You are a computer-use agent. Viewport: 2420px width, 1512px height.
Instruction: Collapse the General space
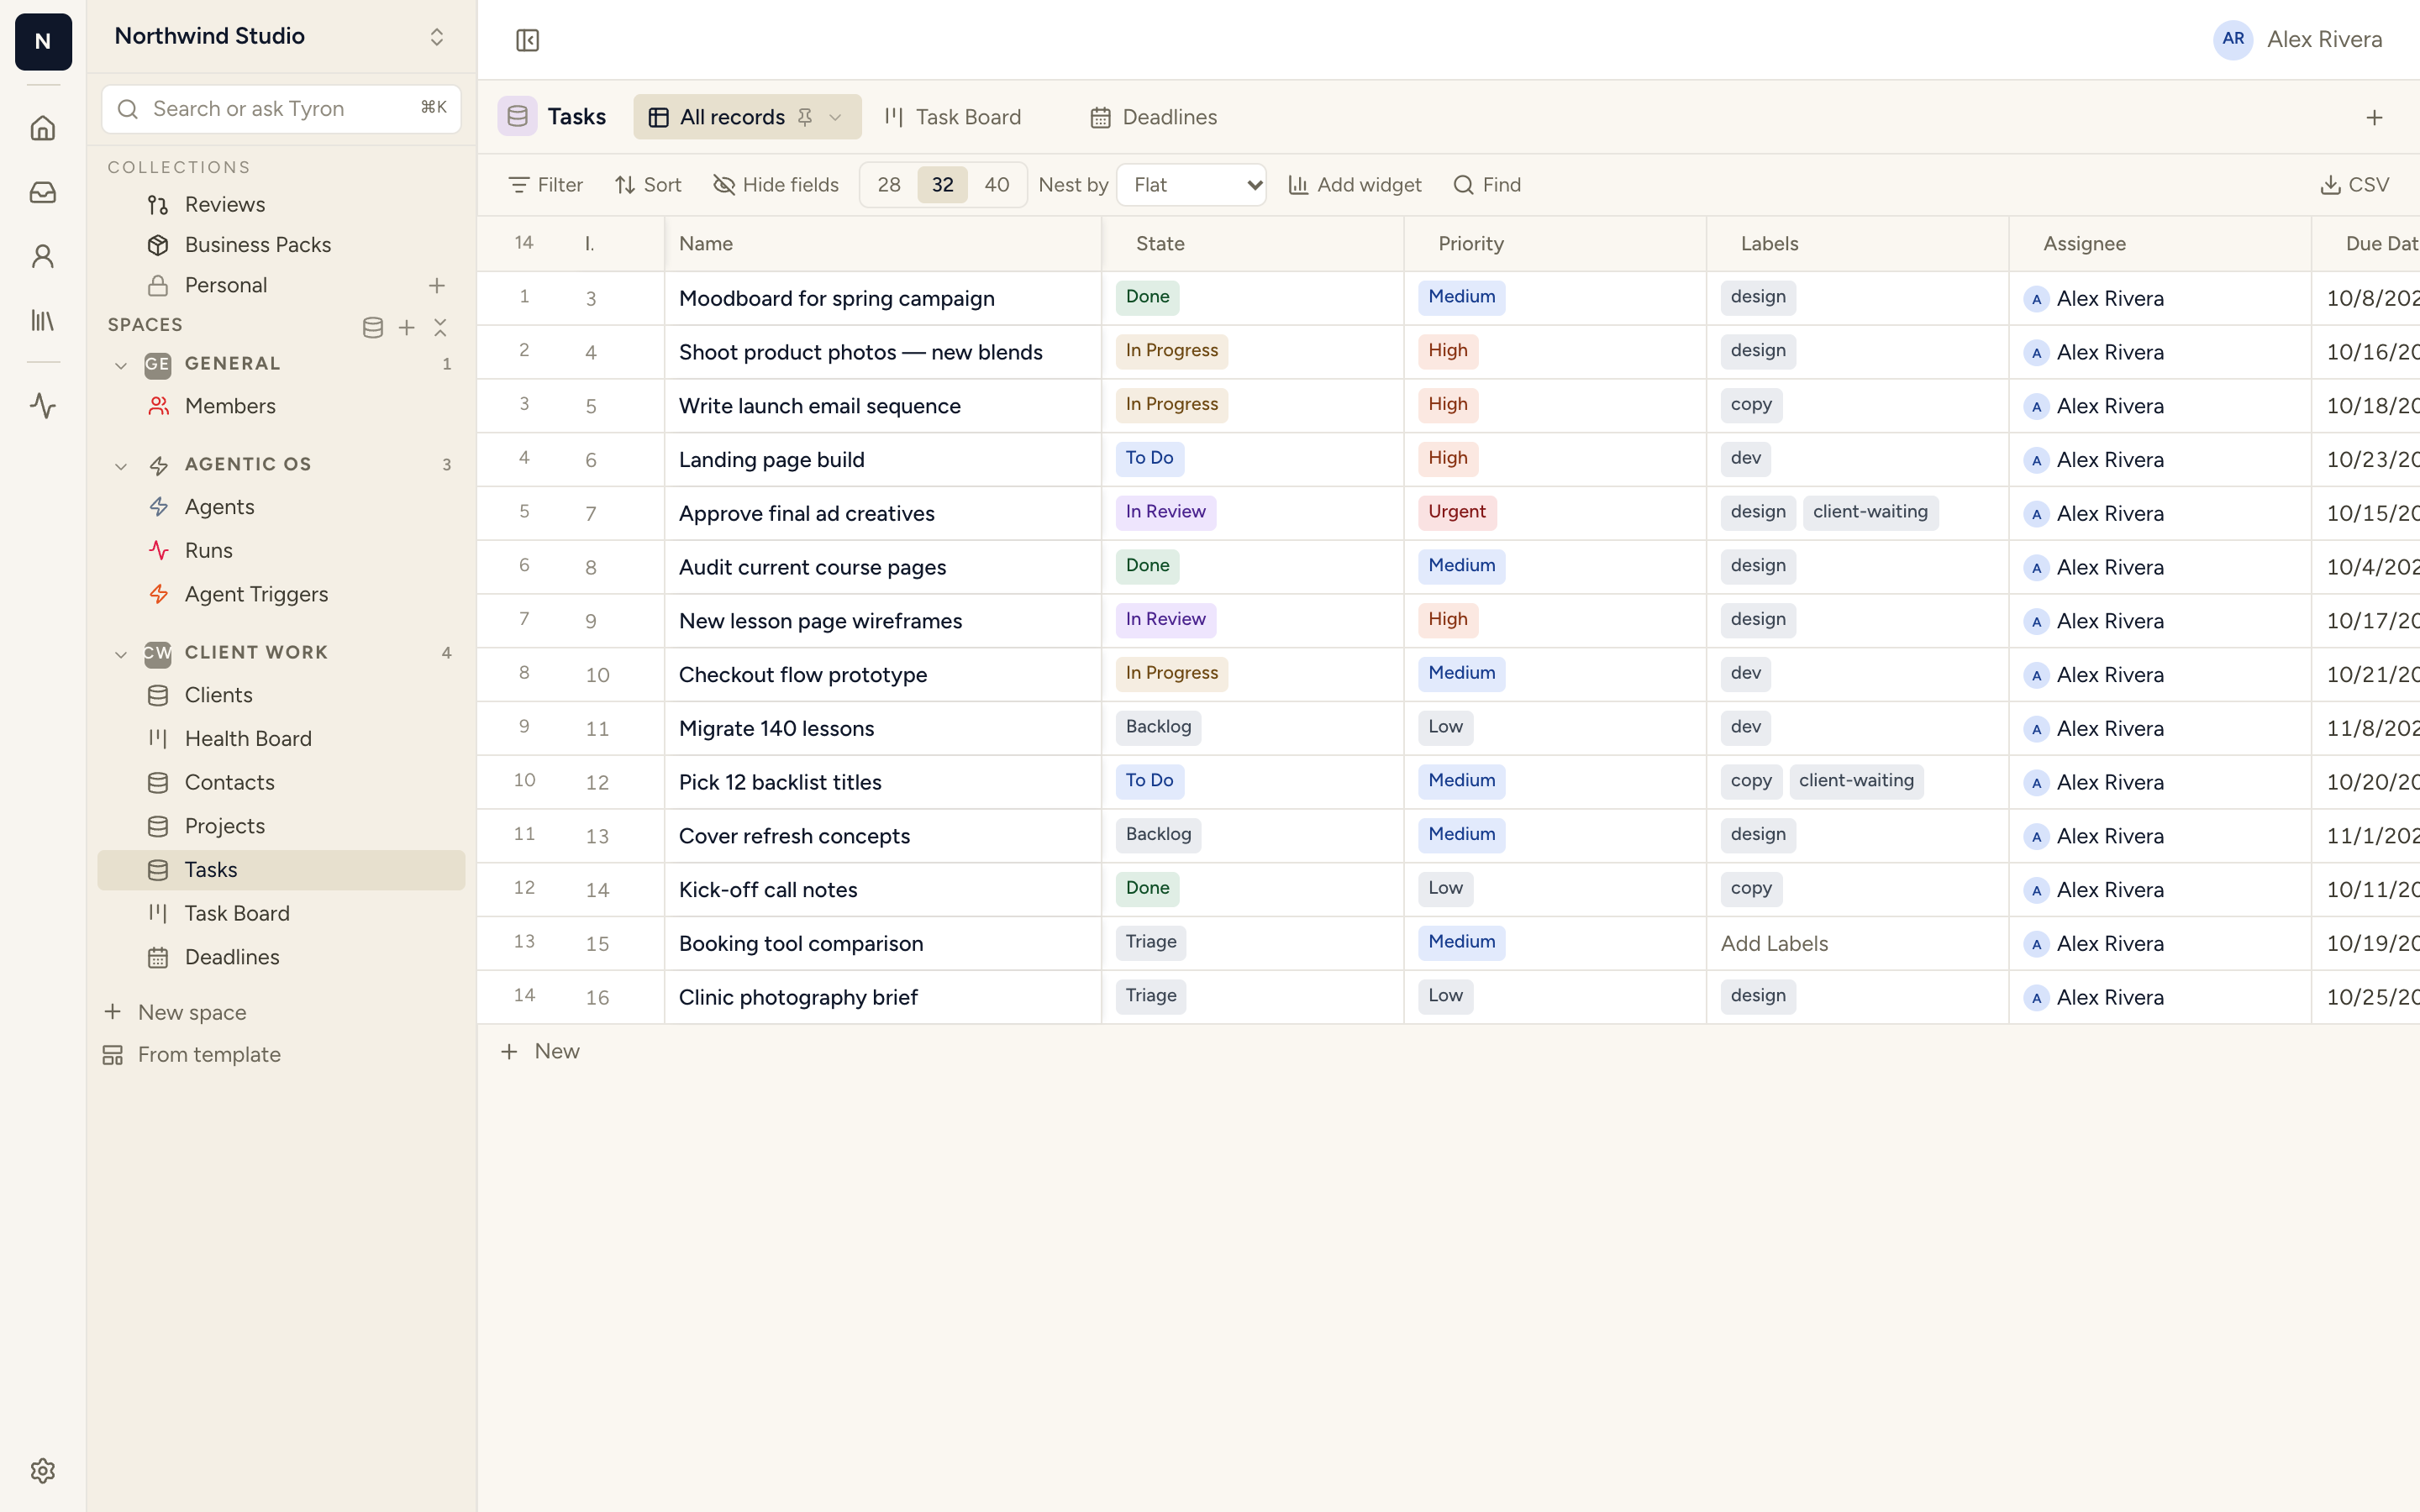[121, 365]
